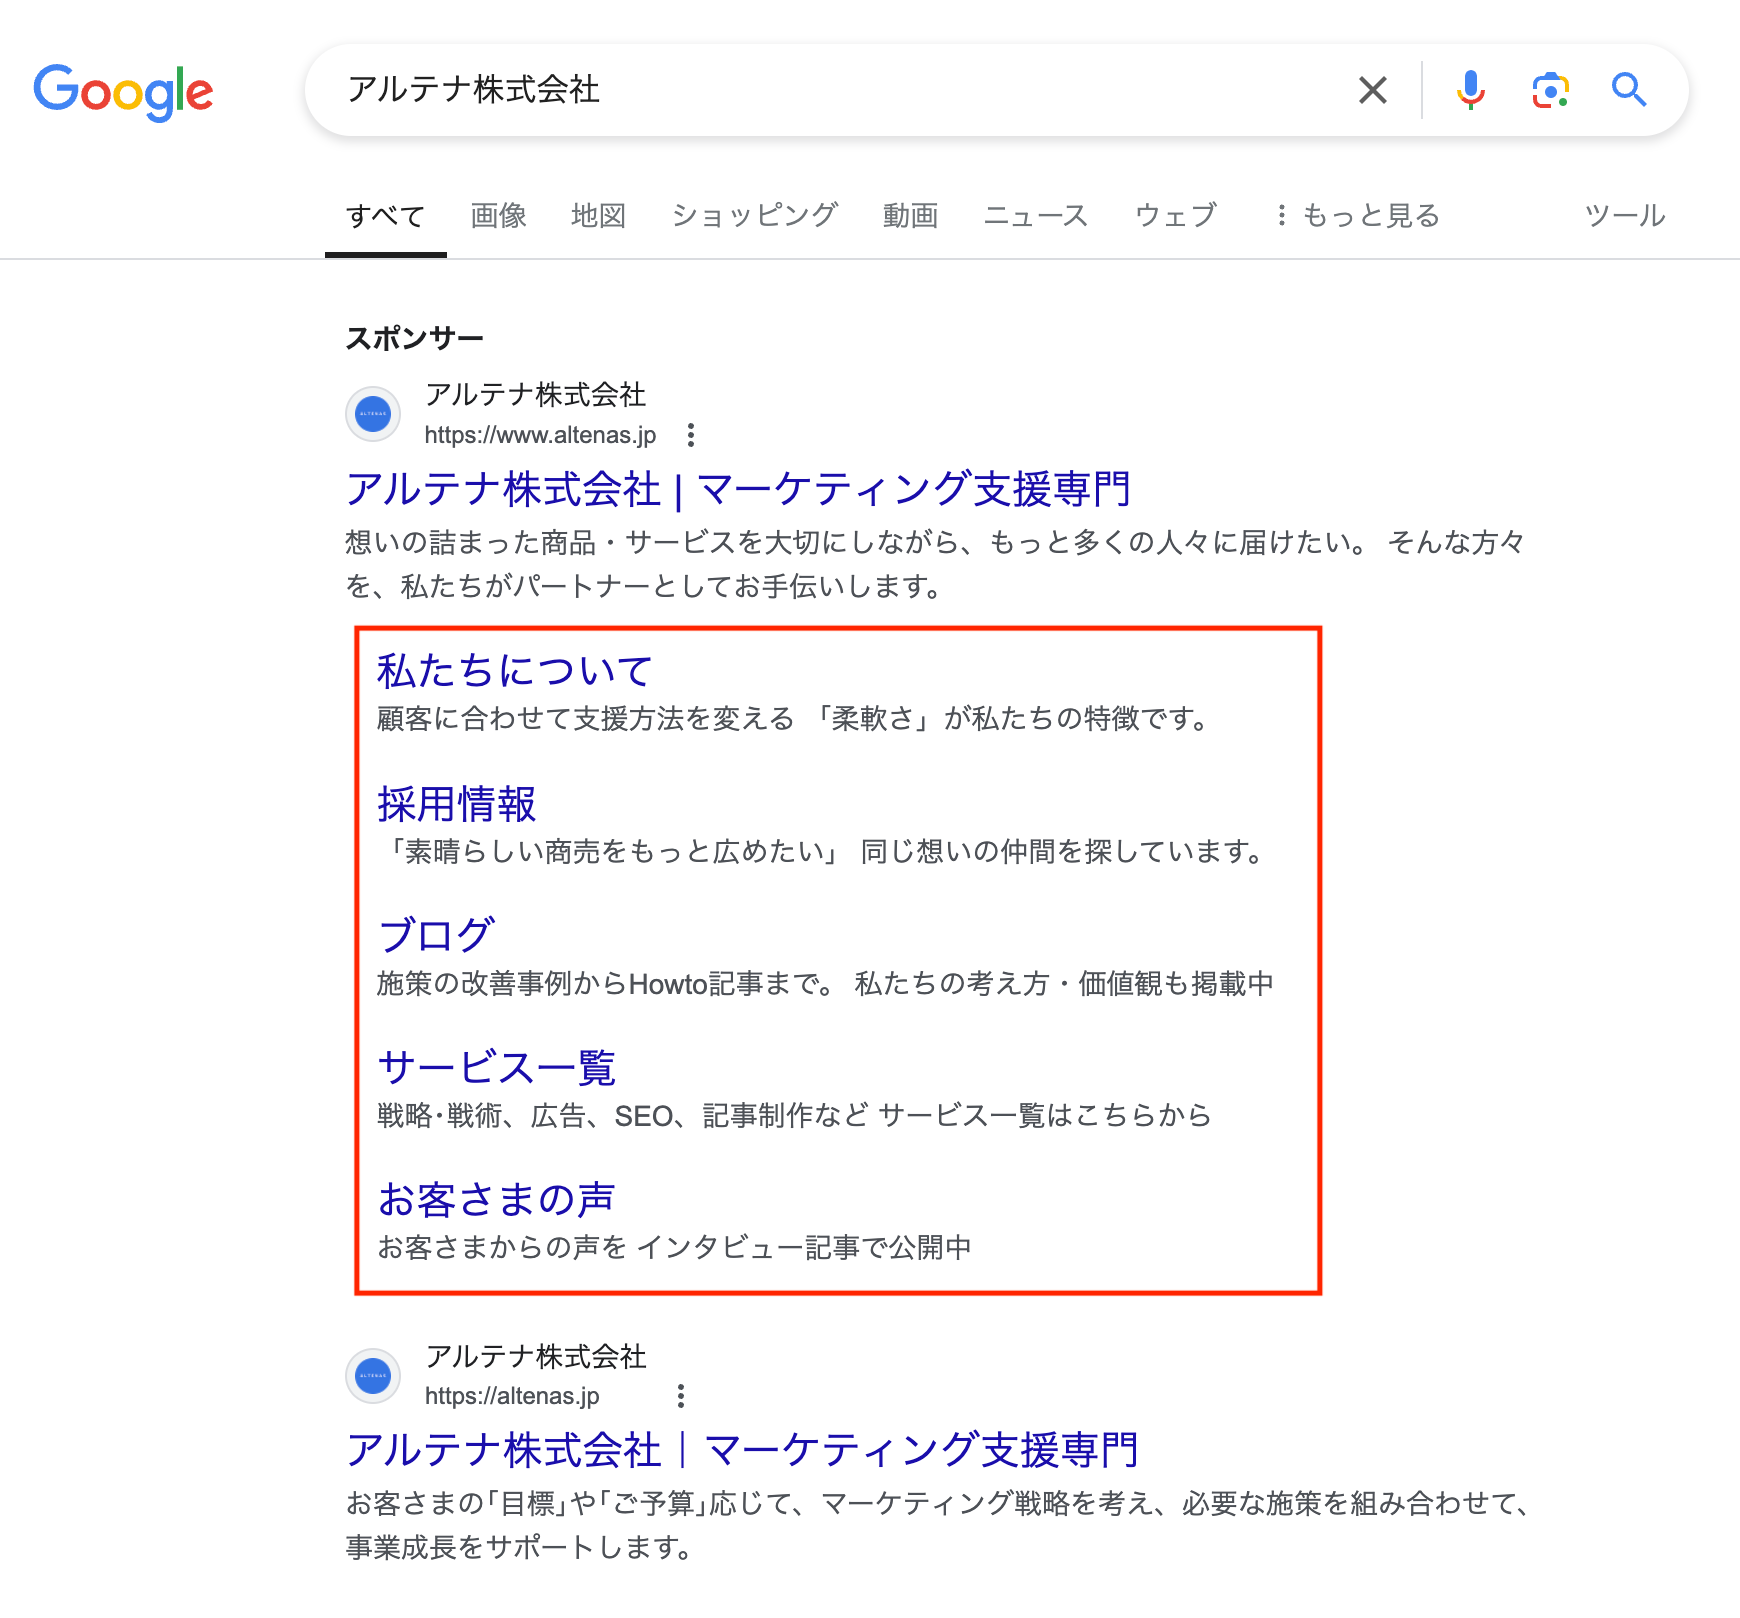The height and width of the screenshot is (1618, 1740).
Task: Click the description starting 戦略･戦術、広告、SEO
Action: tap(794, 1116)
